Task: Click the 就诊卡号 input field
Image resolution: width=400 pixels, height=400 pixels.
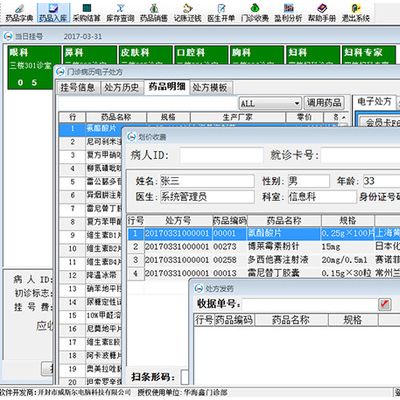Action: pos(360,155)
